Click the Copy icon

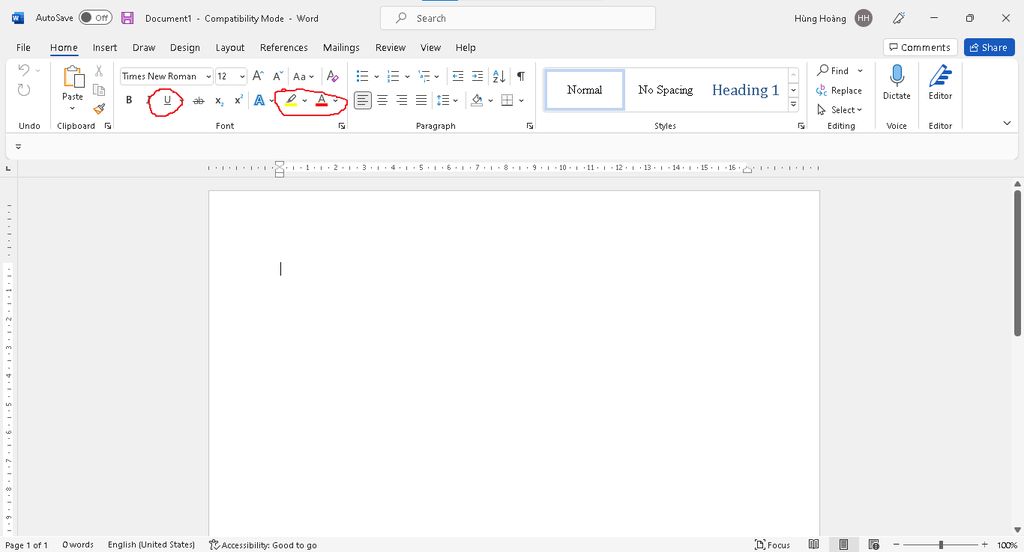coord(99,90)
